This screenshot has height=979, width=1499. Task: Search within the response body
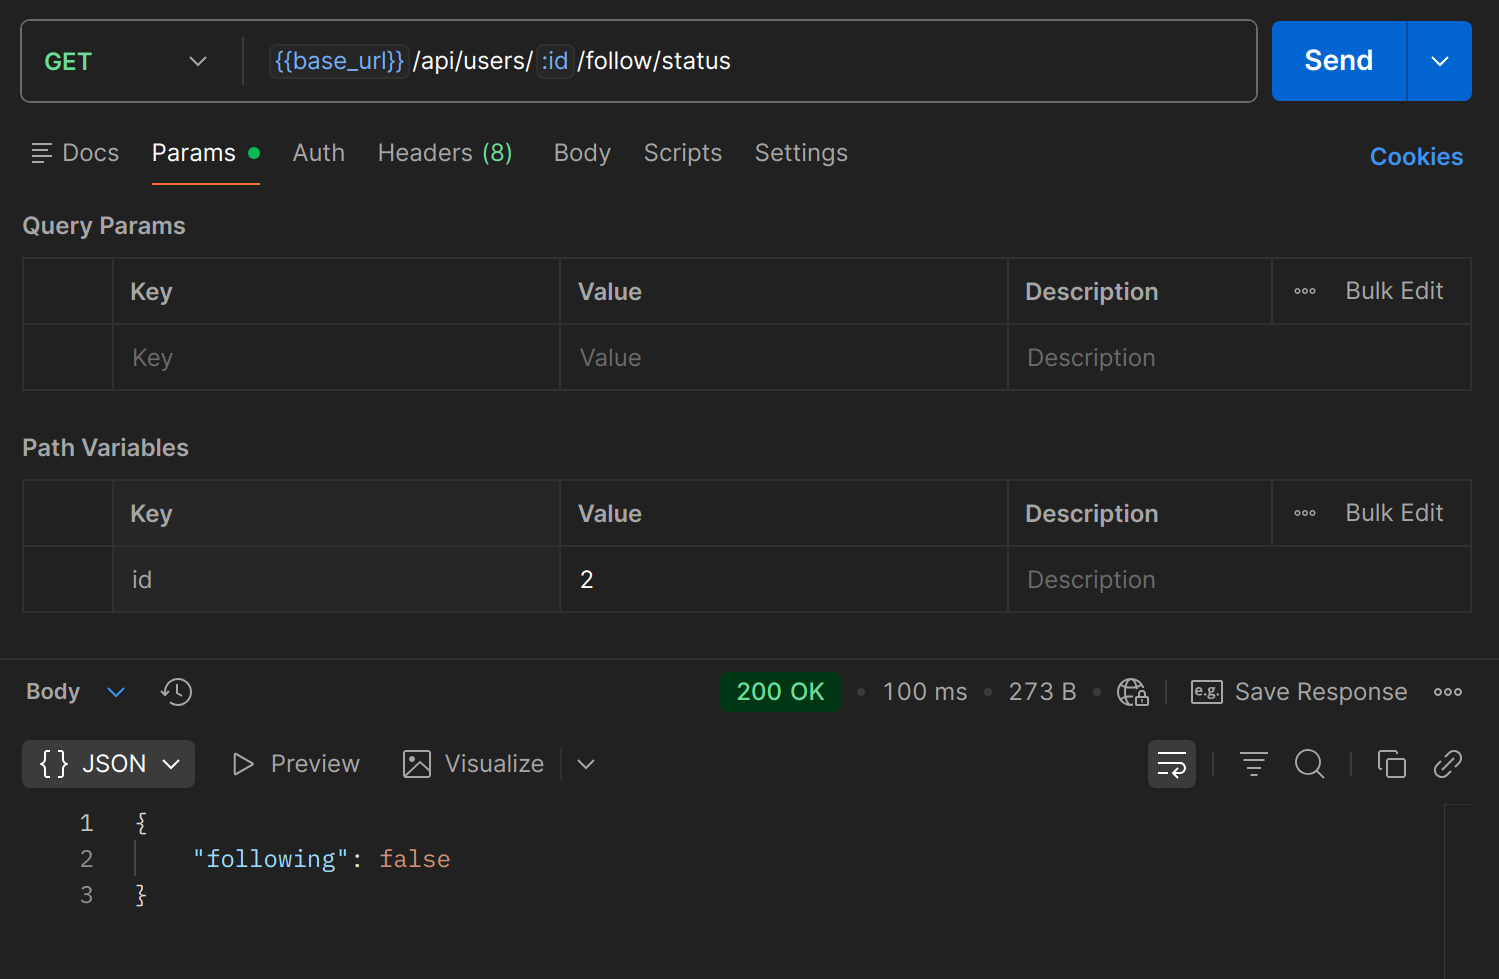point(1309,764)
